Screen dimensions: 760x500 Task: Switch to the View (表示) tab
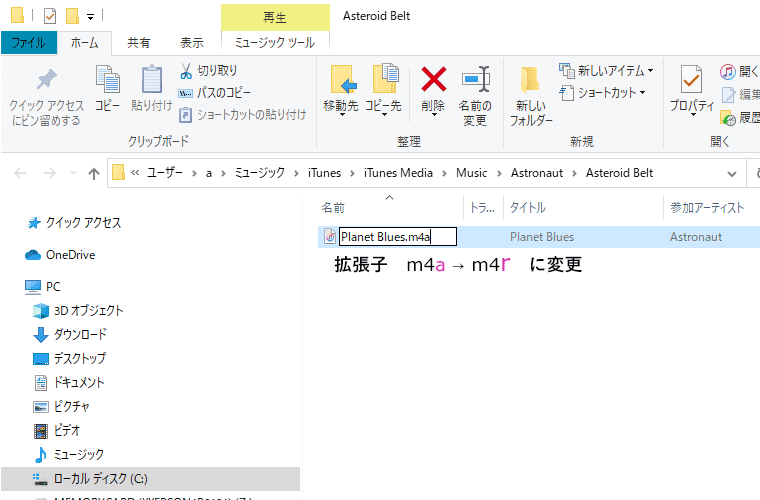(192, 43)
